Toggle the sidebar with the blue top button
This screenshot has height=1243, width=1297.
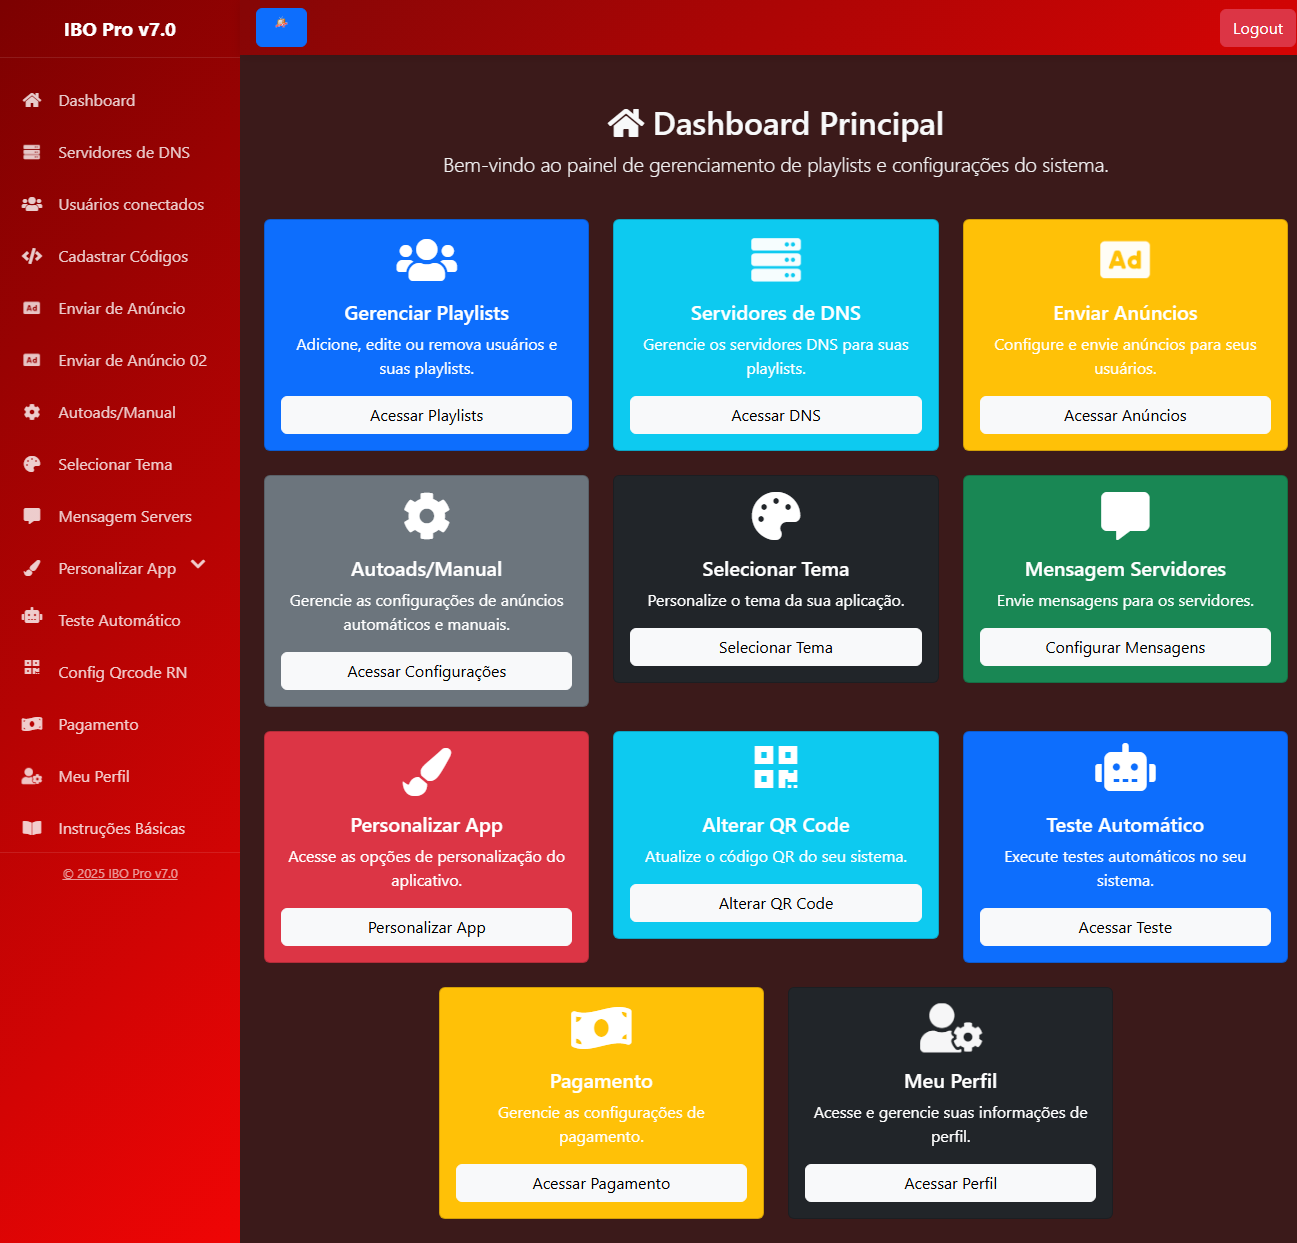pos(281,27)
